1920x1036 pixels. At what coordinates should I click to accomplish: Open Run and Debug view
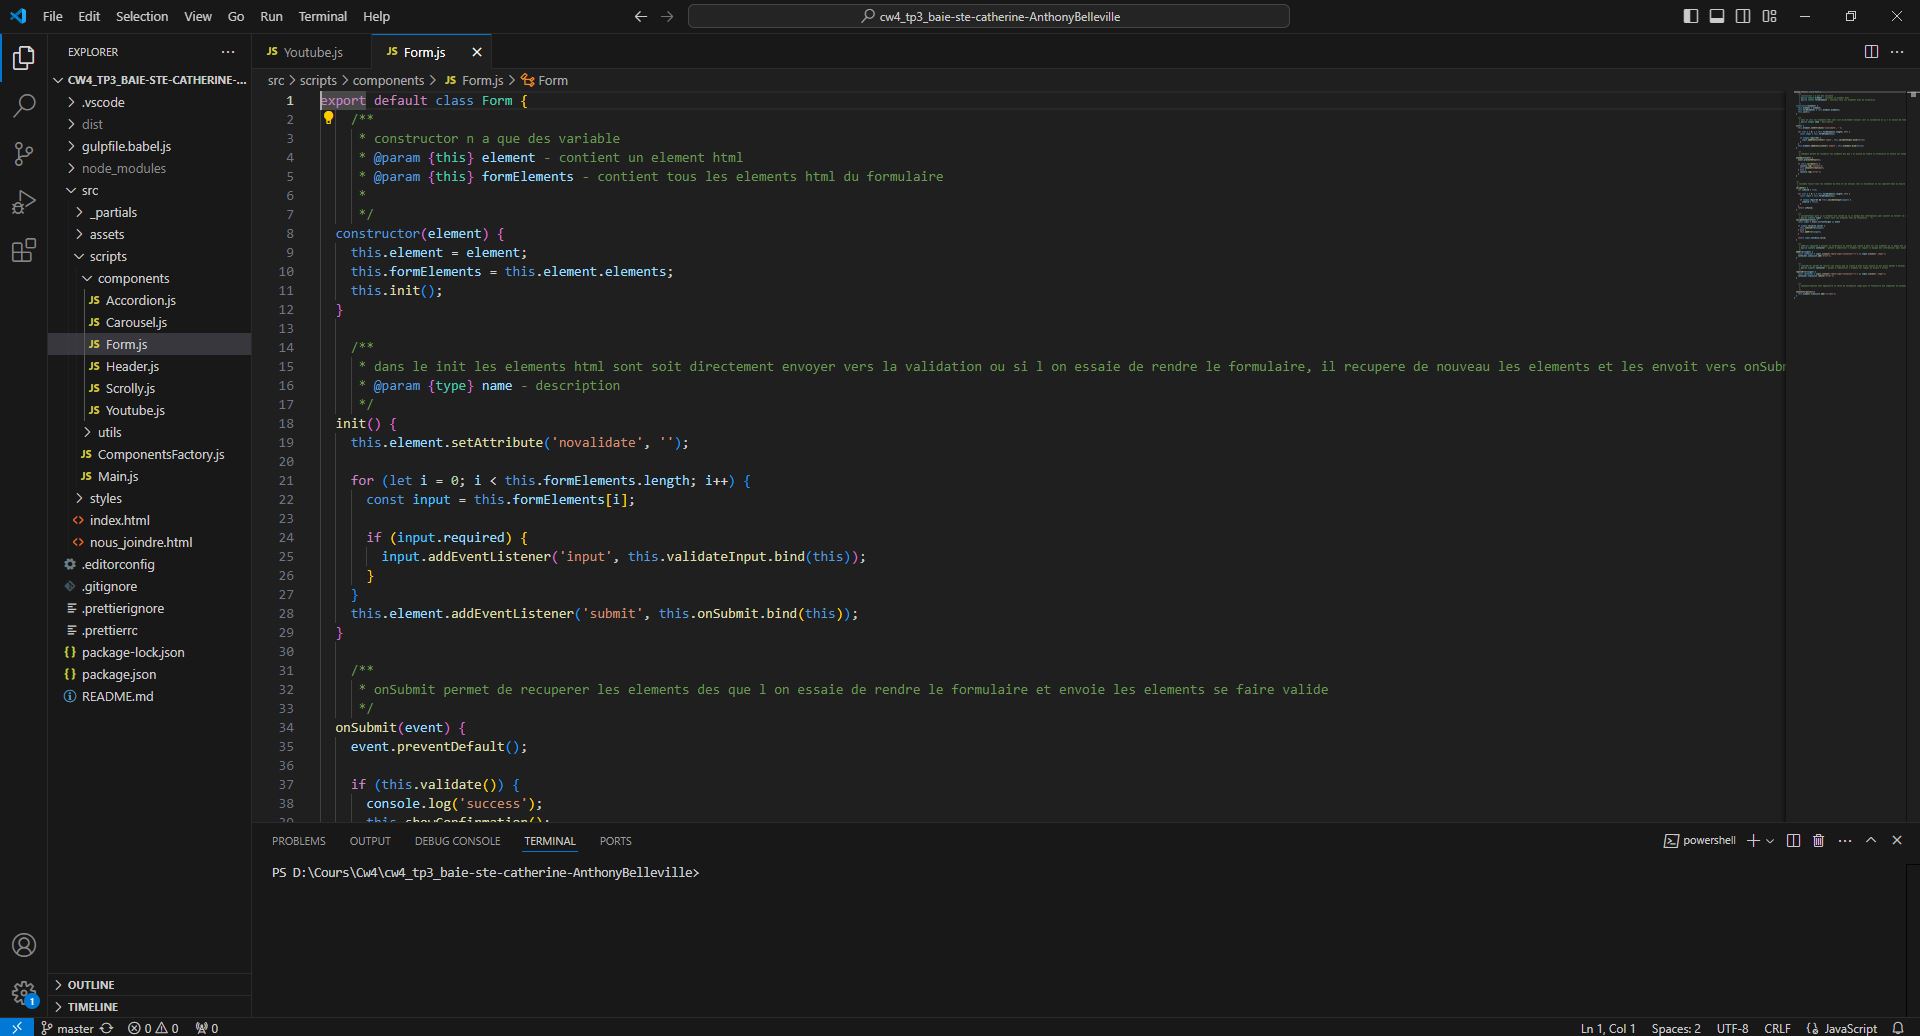(x=24, y=202)
